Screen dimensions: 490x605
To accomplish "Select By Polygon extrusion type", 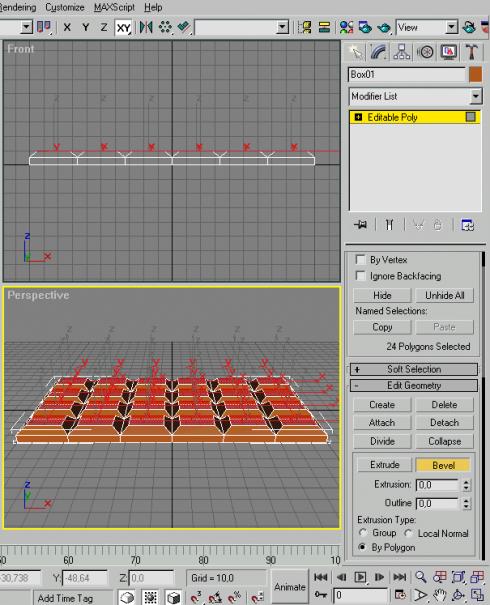I will [362, 547].
